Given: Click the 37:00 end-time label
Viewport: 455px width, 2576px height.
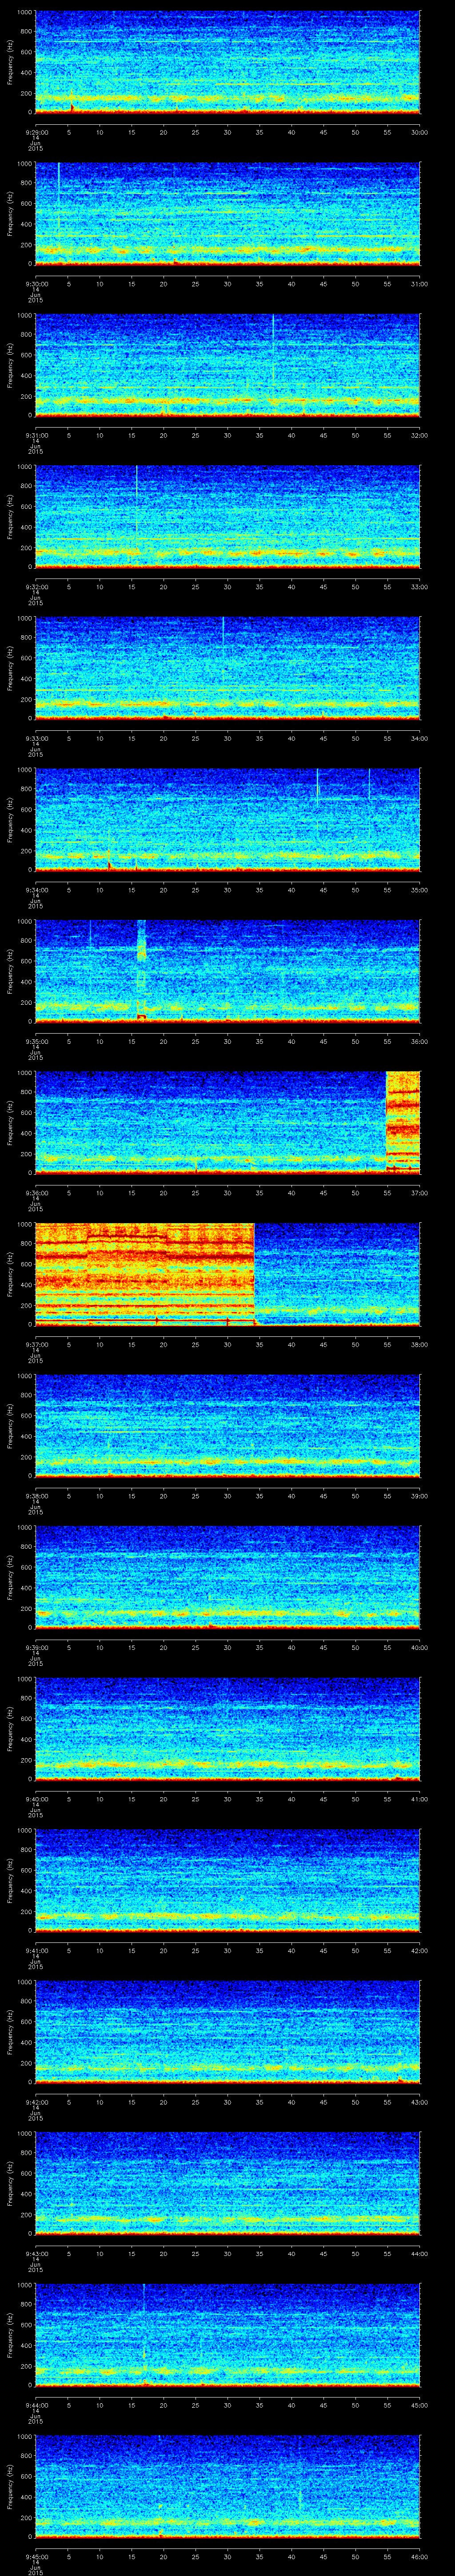Looking at the screenshot, I should (419, 1193).
